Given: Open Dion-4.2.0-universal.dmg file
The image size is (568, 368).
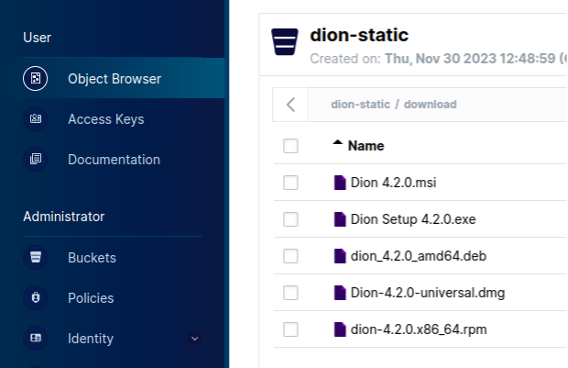Looking at the screenshot, I should (427, 293).
